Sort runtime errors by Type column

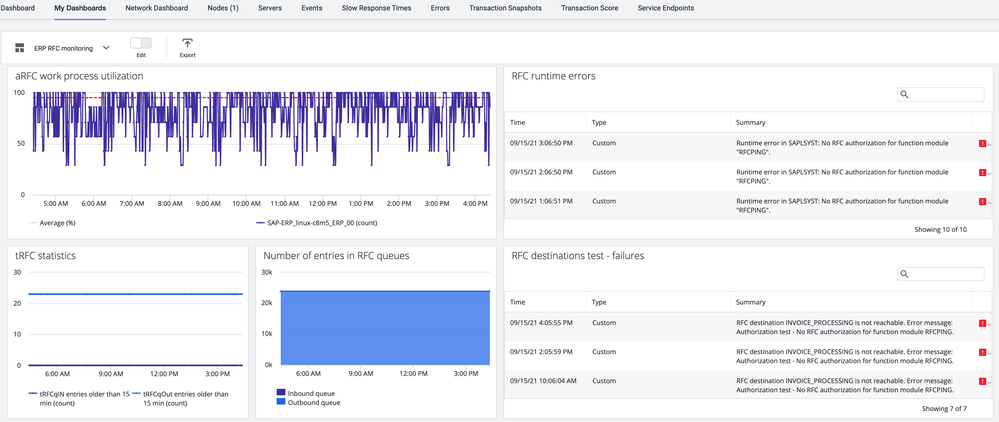(599, 122)
